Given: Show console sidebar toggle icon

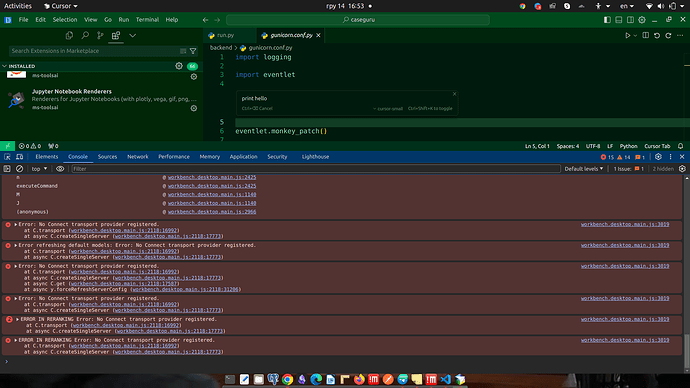Looking at the screenshot, I should [7, 169].
